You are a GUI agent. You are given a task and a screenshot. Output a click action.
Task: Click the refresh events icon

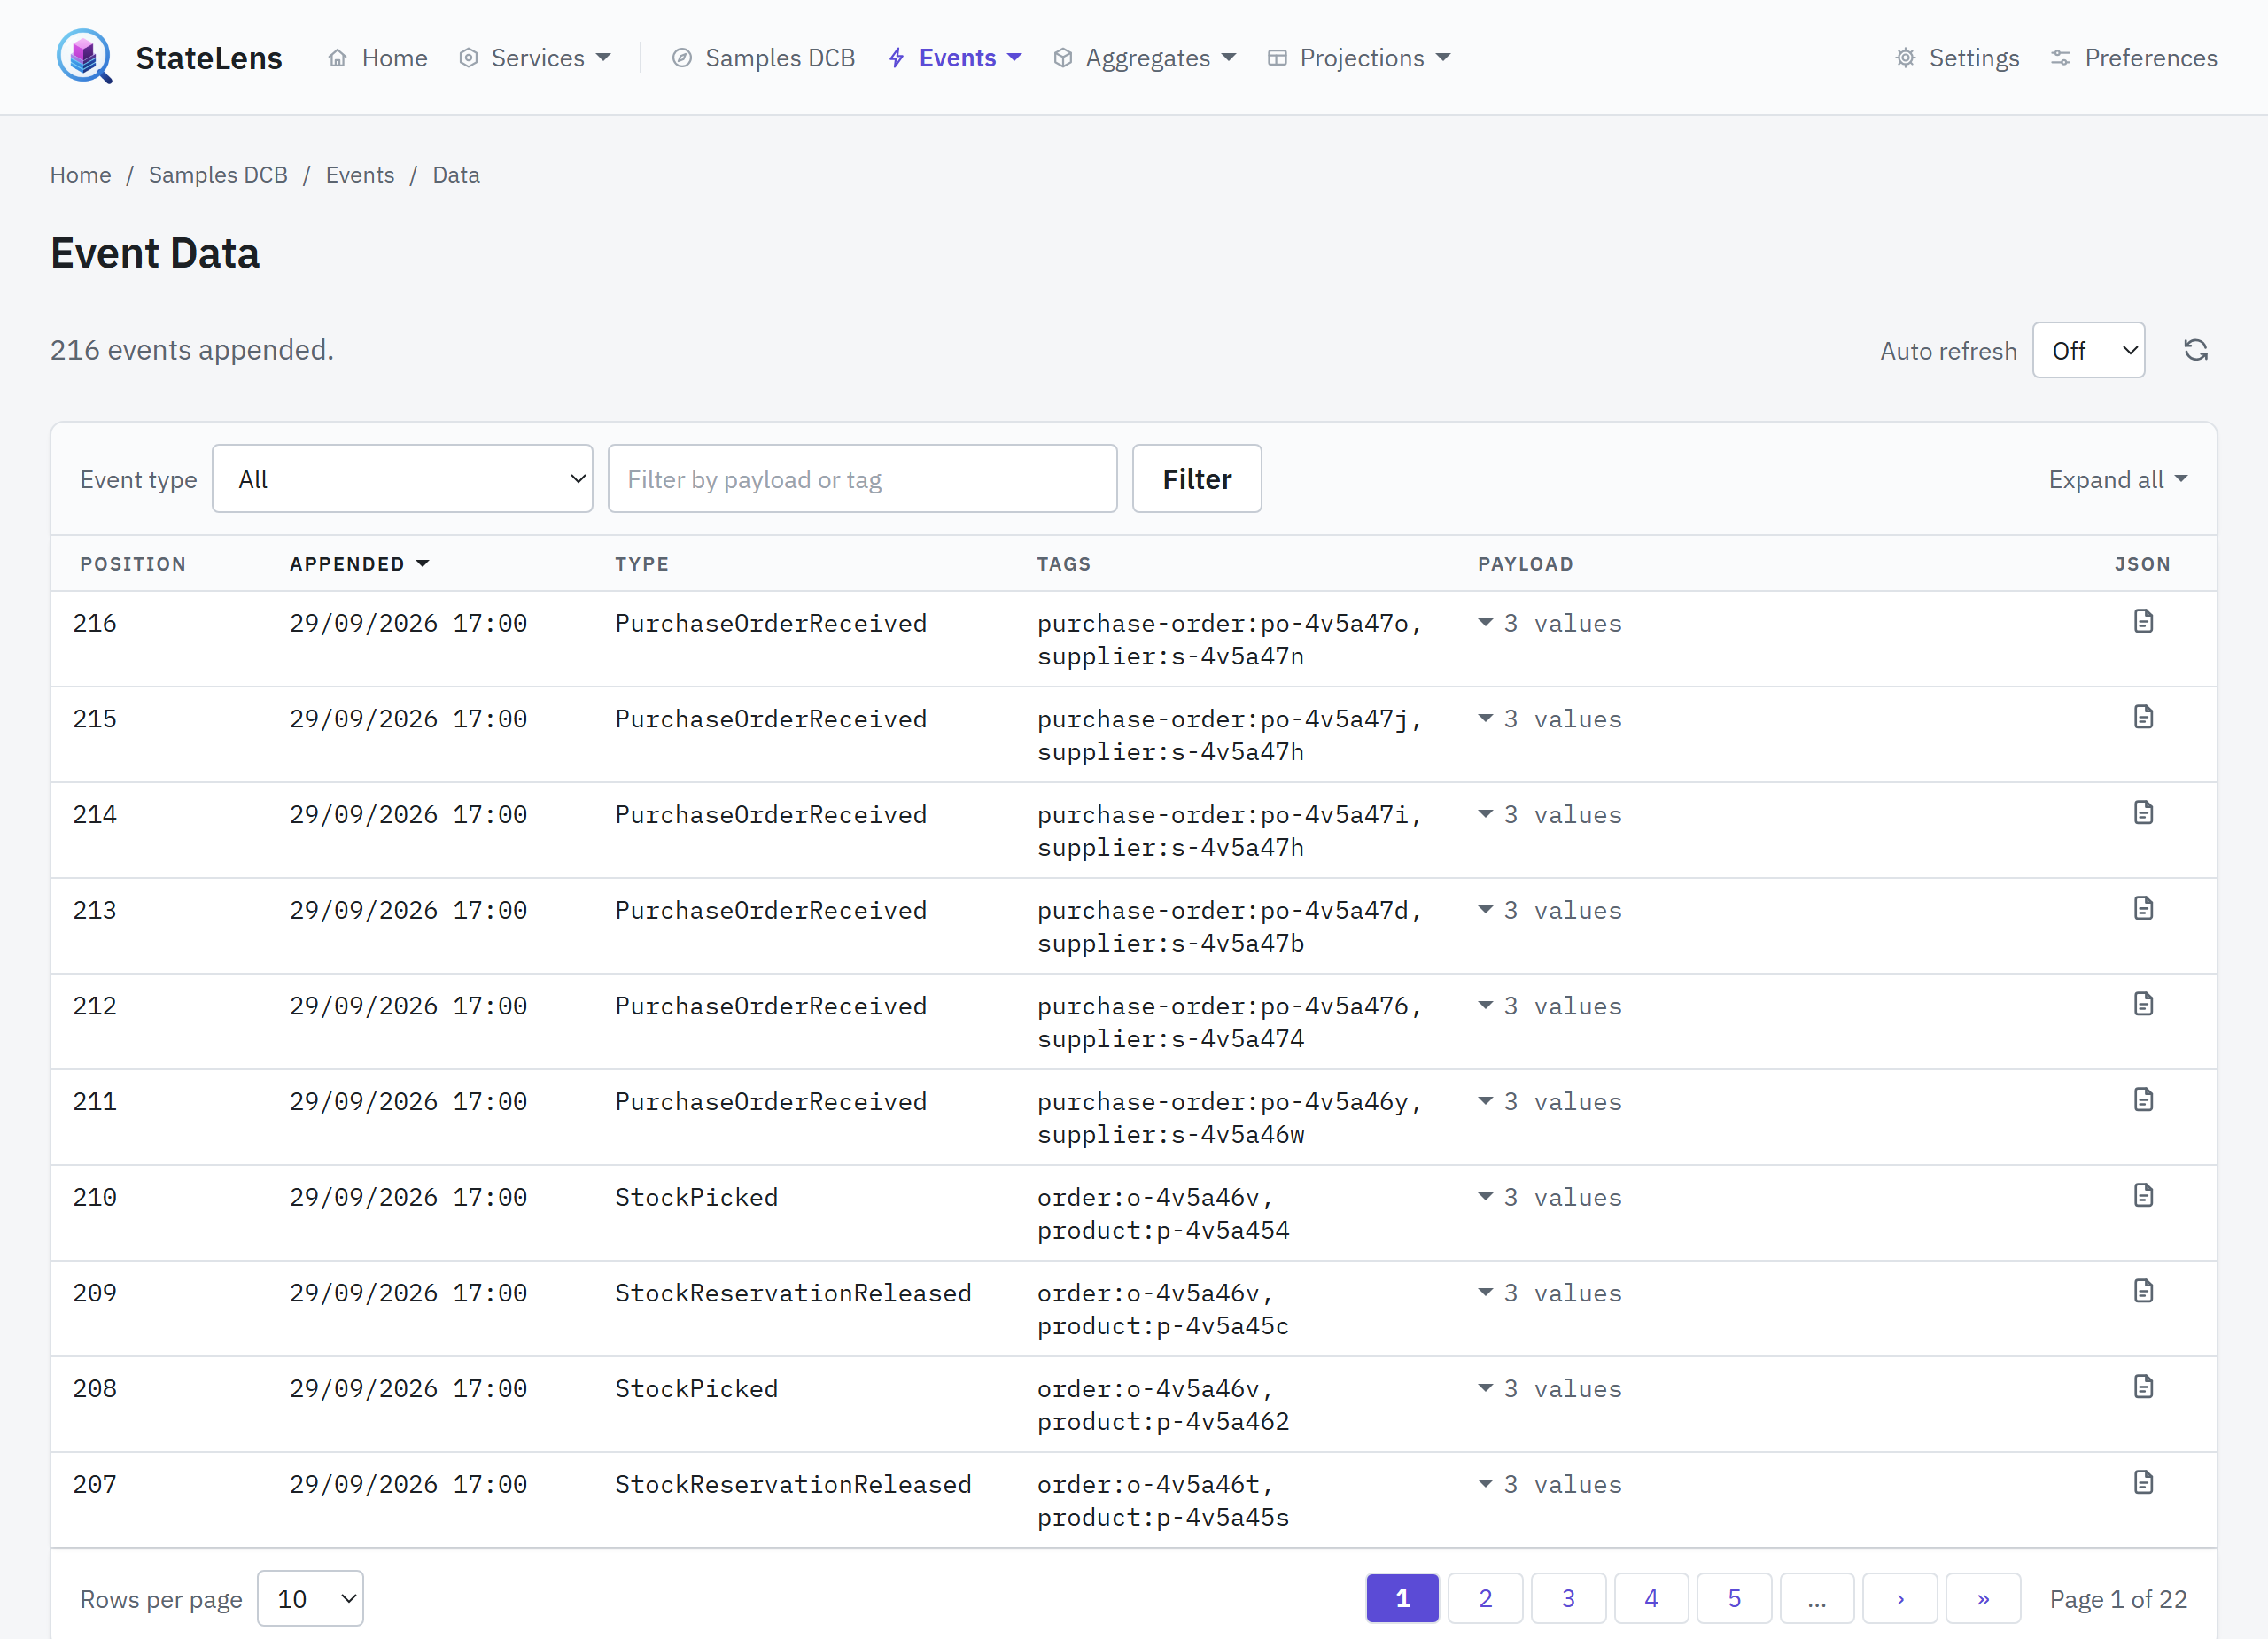[2195, 350]
